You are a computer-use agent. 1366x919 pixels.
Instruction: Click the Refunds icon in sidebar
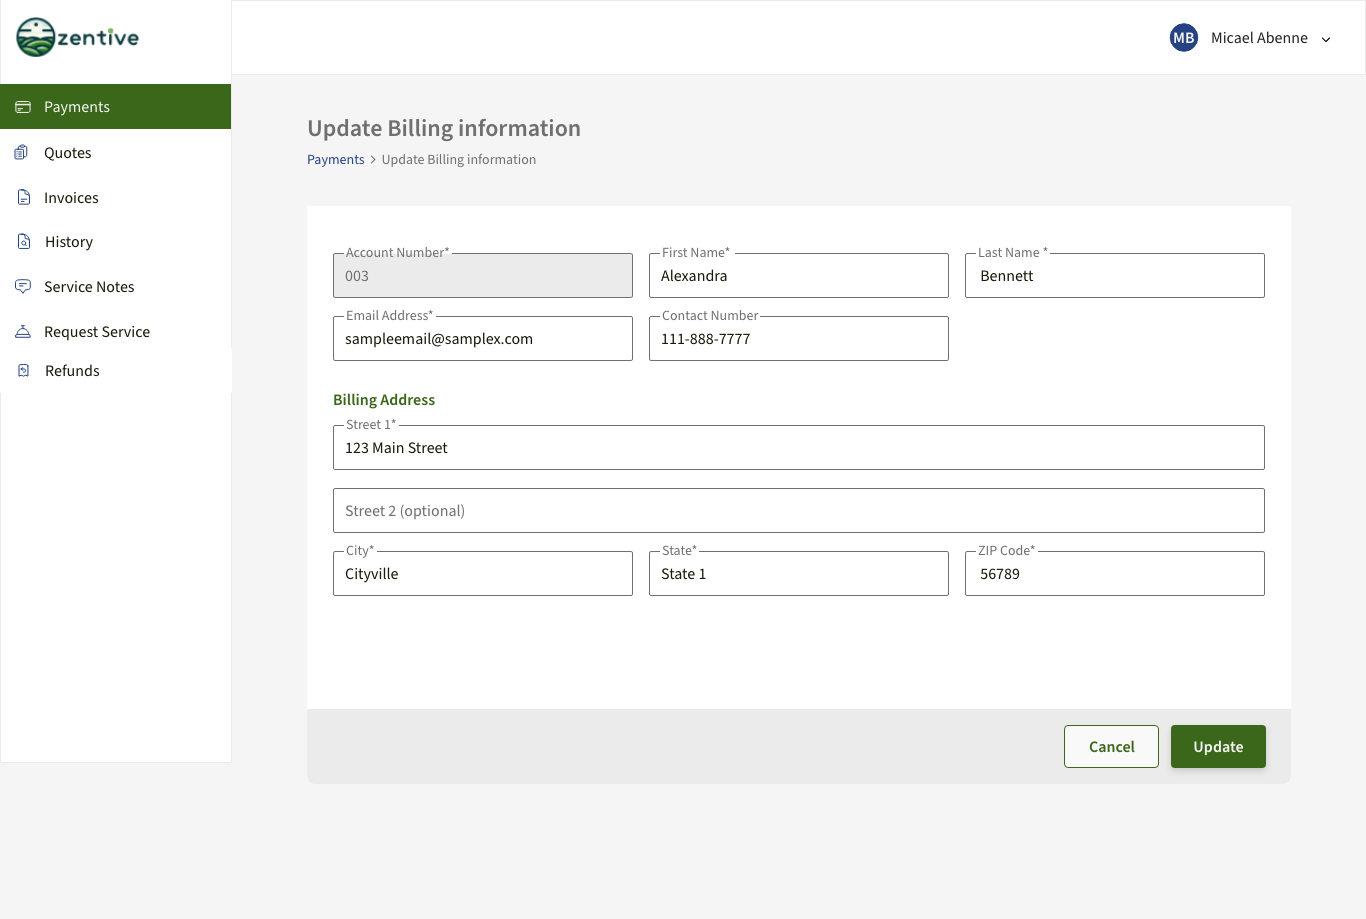pos(24,371)
